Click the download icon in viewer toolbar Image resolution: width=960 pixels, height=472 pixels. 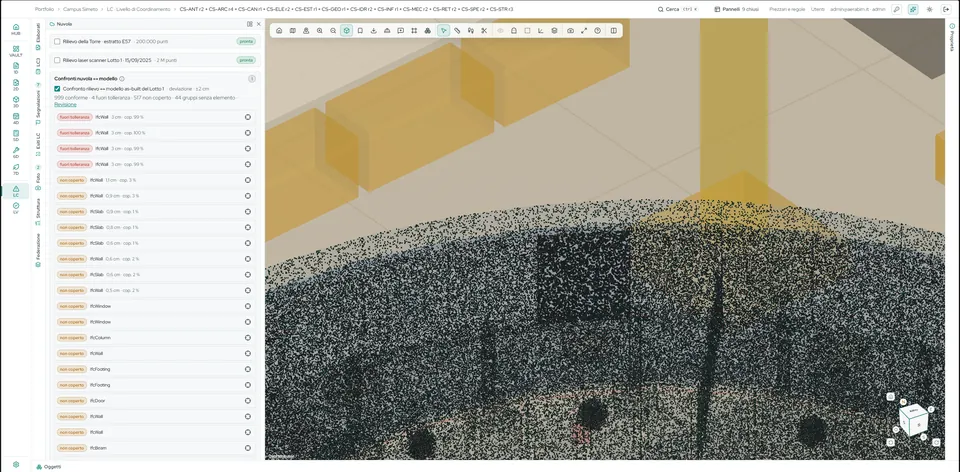click(x=373, y=31)
